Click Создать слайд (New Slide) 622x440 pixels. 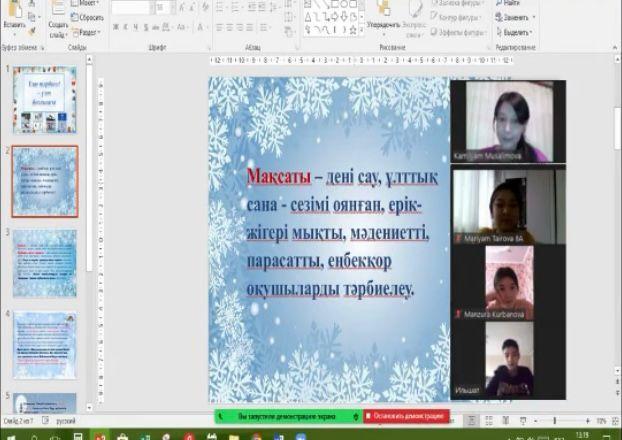[58, 18]
